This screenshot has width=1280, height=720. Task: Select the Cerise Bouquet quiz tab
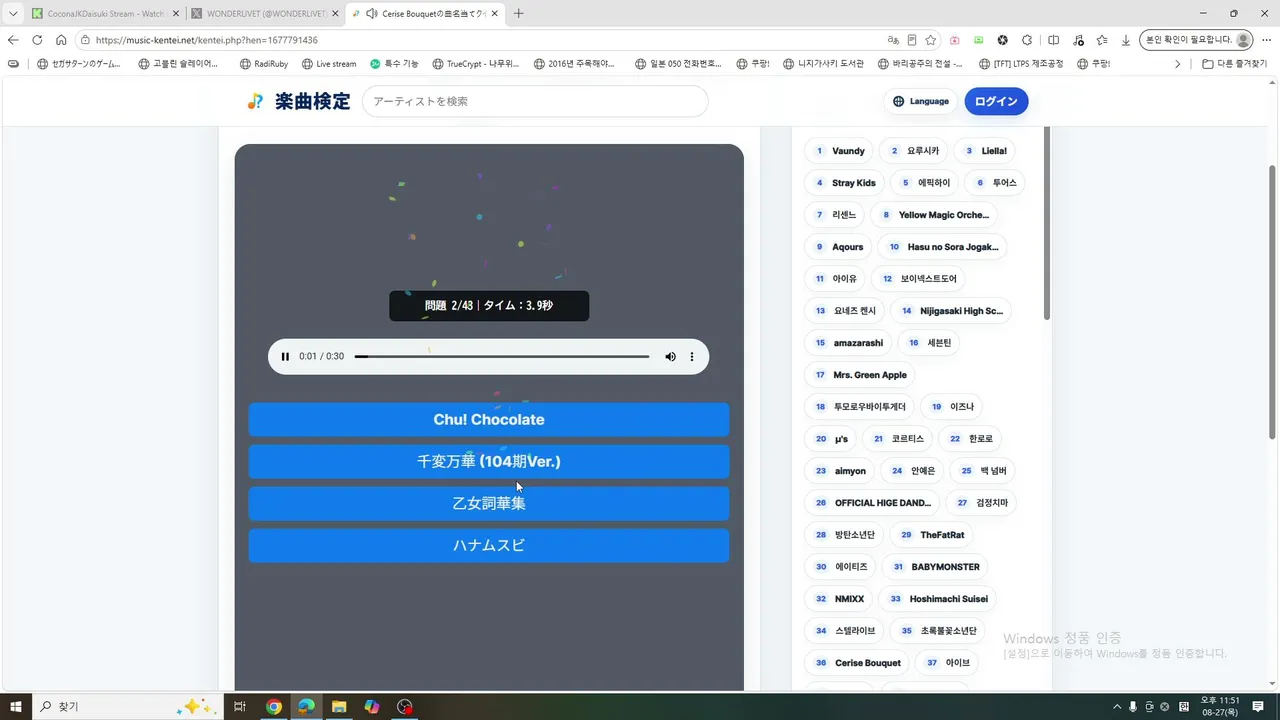point(424,13)
